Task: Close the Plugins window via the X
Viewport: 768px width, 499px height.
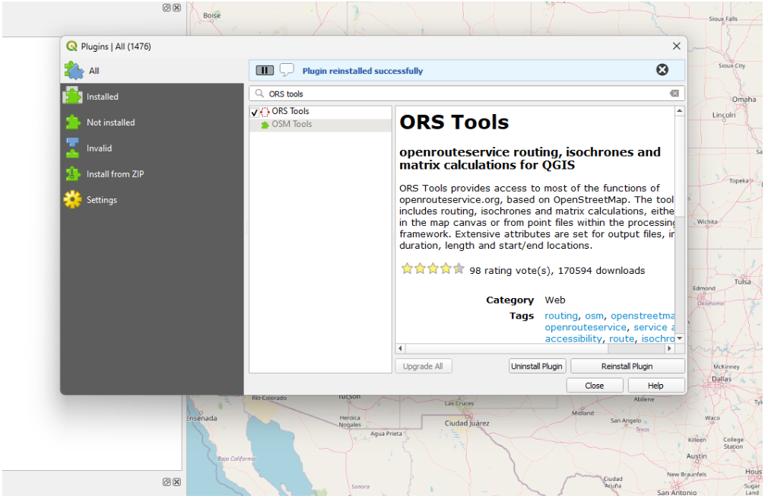Action: 676,46
